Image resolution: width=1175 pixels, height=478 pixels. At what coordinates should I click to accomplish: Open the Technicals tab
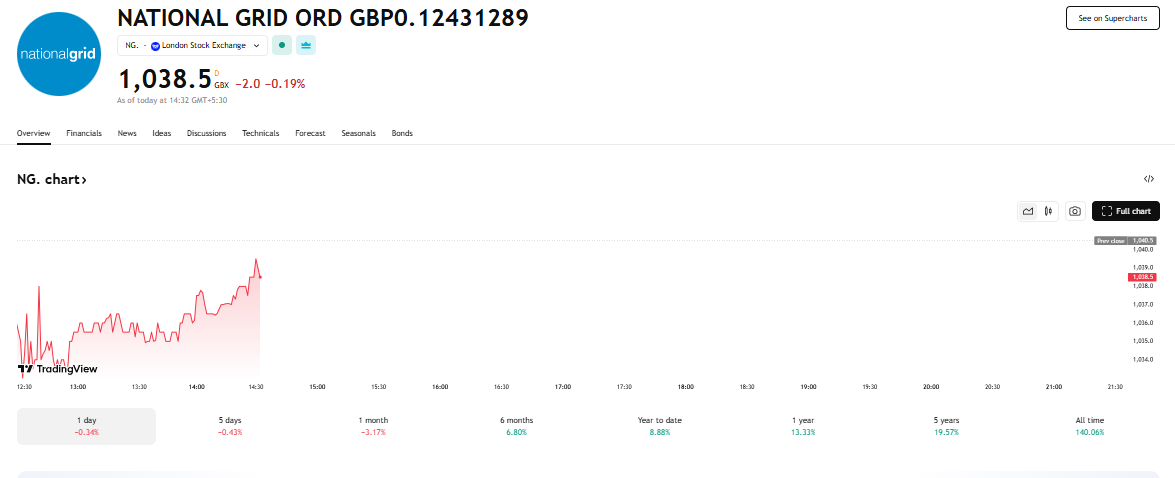point(261,133)
